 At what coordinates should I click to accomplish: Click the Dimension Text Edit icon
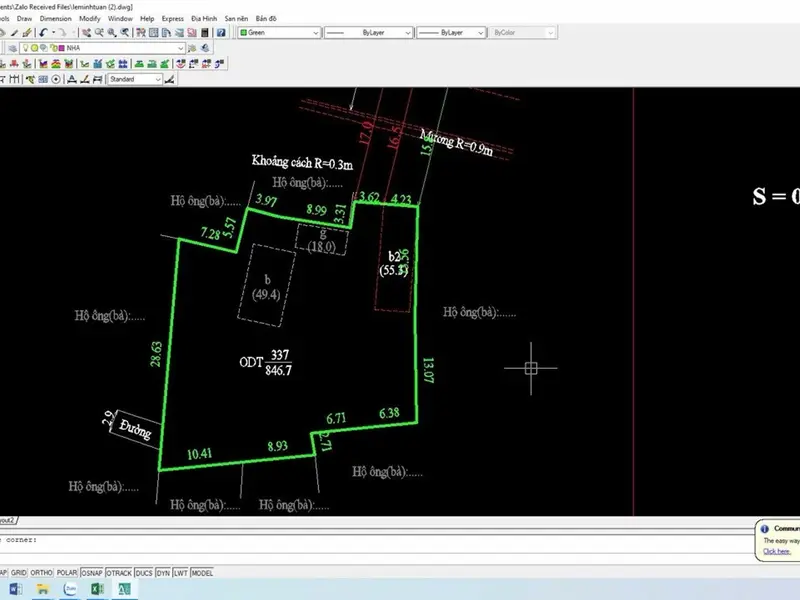[x=85, y=79]
